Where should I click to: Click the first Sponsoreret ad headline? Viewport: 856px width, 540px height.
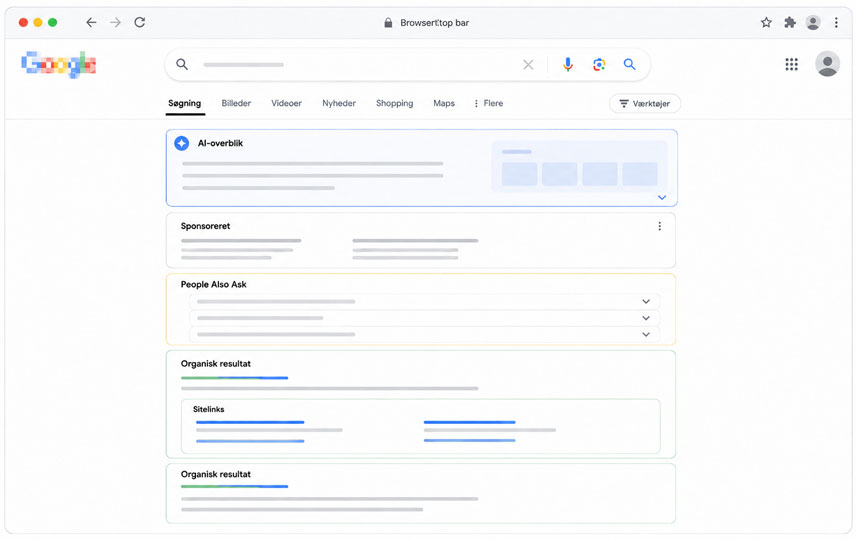pyautogui.click(x=241, y=240)
